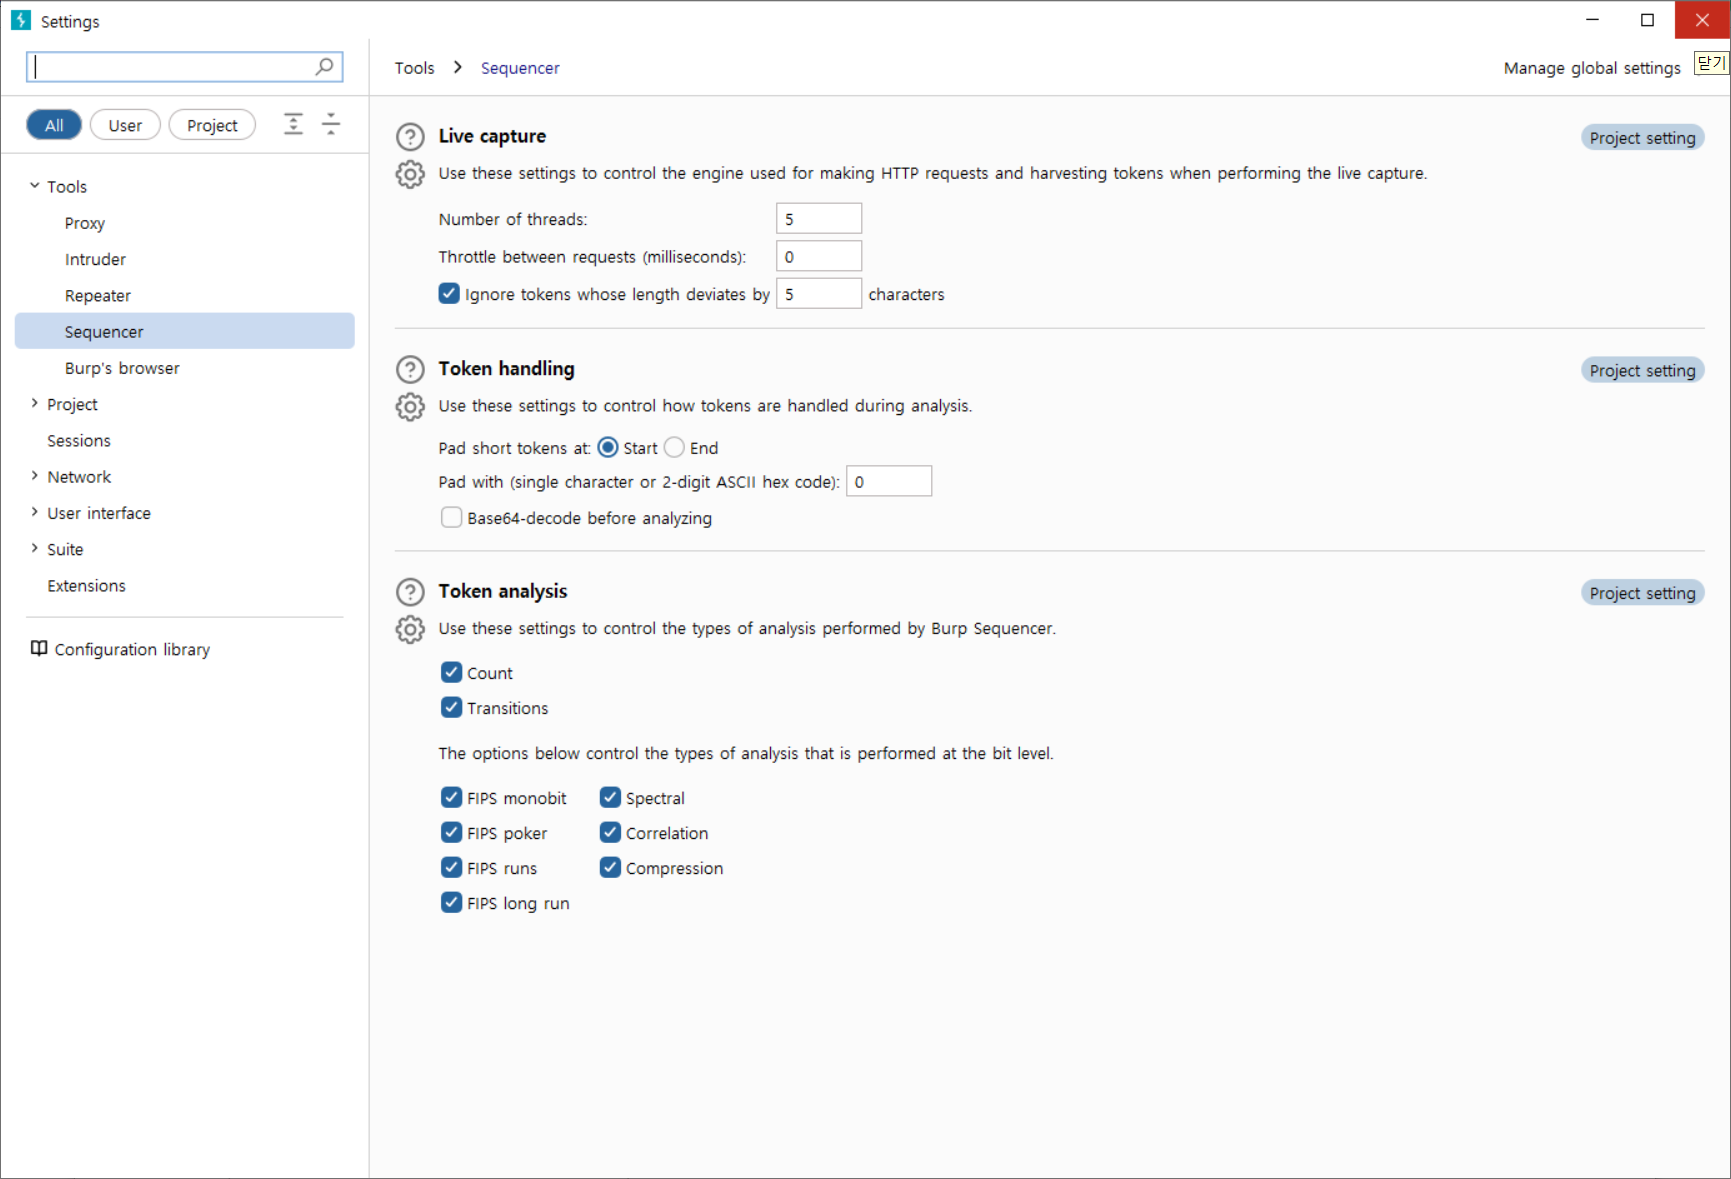Toggle Correlation analysis checkbox
The image size is (1731, 1179).
pyautogui.click(x=610, y=832)
